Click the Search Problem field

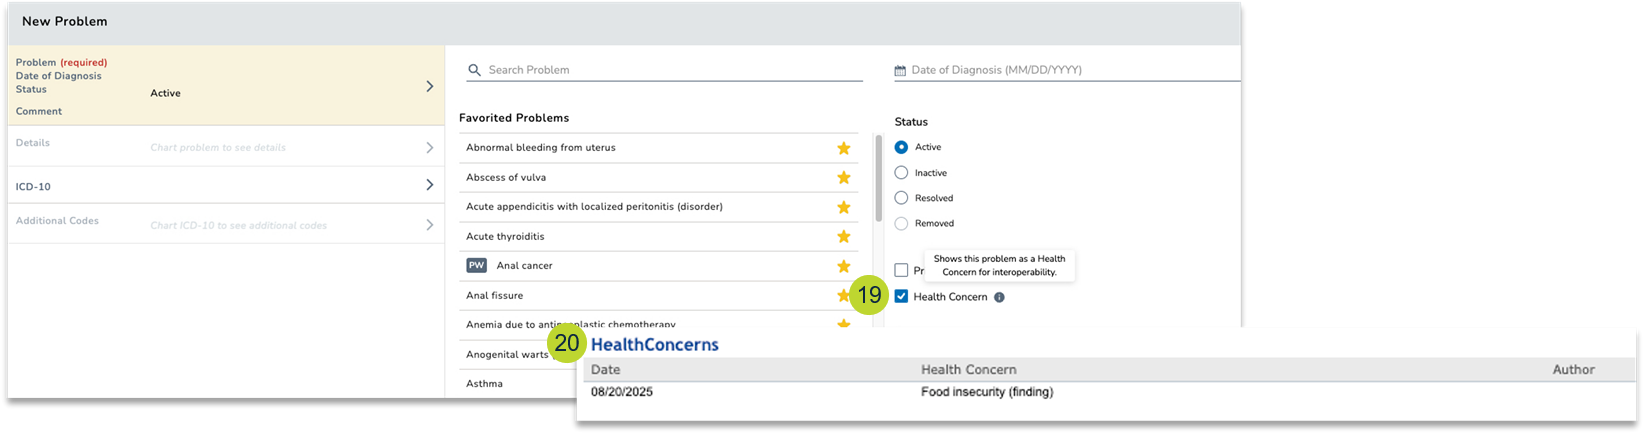click(670, 70)
